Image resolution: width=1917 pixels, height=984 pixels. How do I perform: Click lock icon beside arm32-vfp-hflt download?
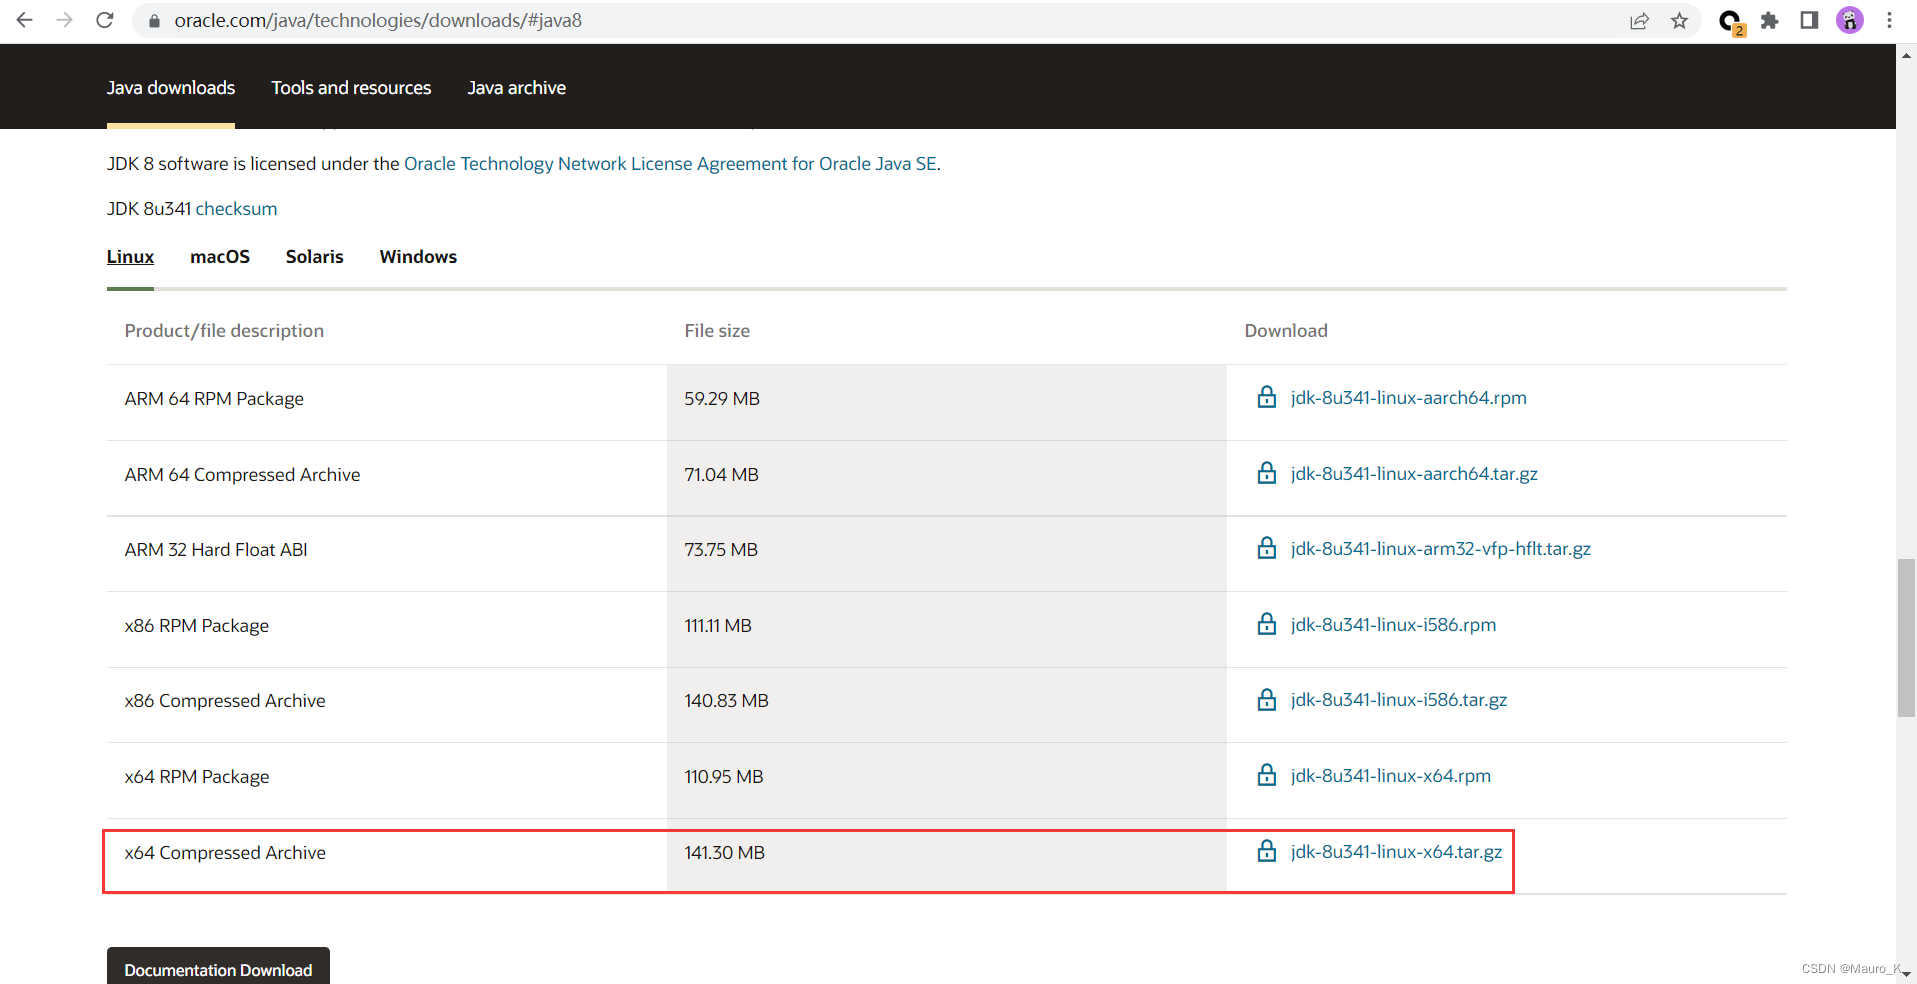pyautogui.click(x=1267, y=548)
